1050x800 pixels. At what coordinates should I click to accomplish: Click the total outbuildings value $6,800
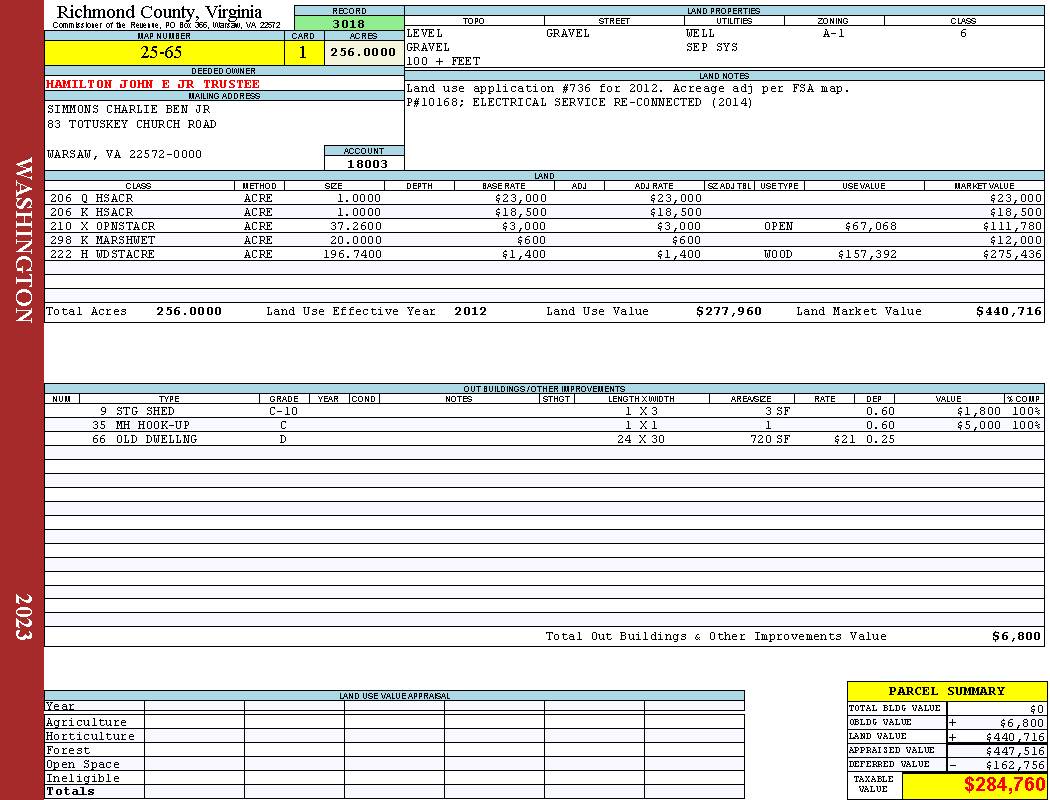pyautogui.click(x=1016, y=637)
